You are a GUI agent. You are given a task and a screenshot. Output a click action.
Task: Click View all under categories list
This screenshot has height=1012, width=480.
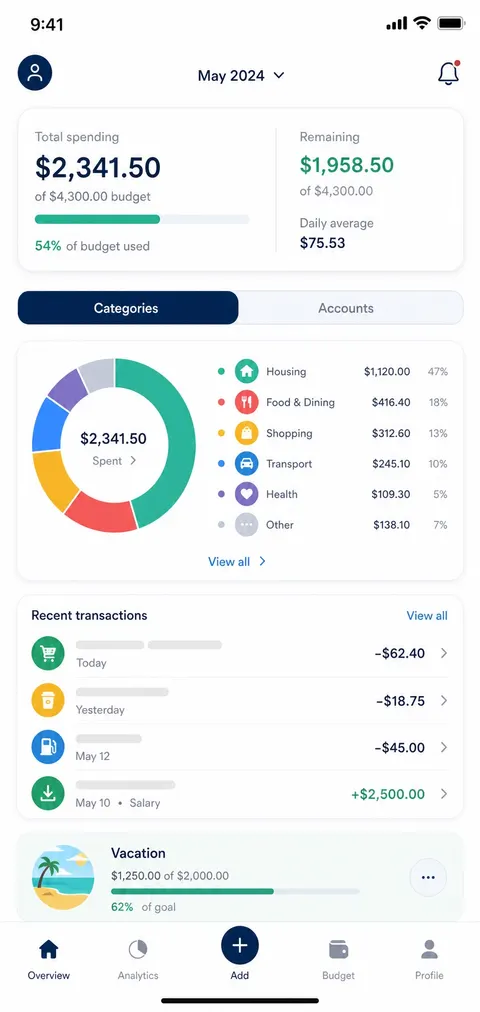tap(237, 562)
